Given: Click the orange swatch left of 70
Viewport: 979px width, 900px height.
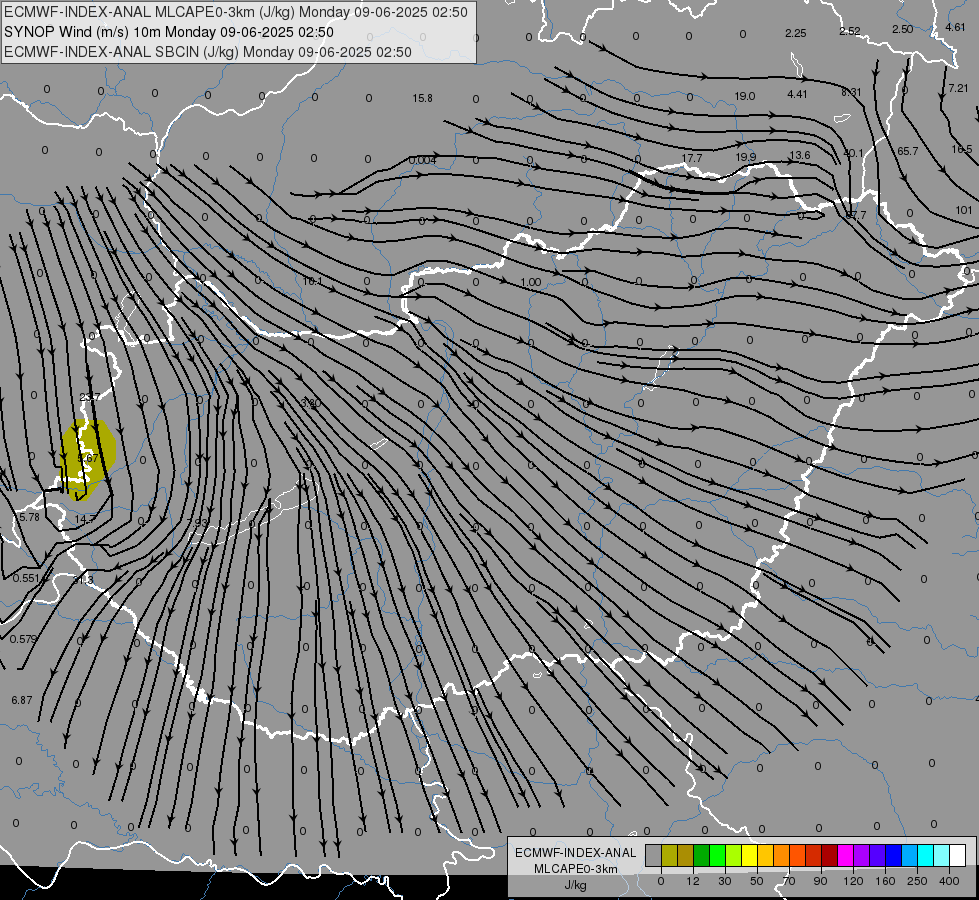Looking at the screenshot, I should tap(782, 855).
